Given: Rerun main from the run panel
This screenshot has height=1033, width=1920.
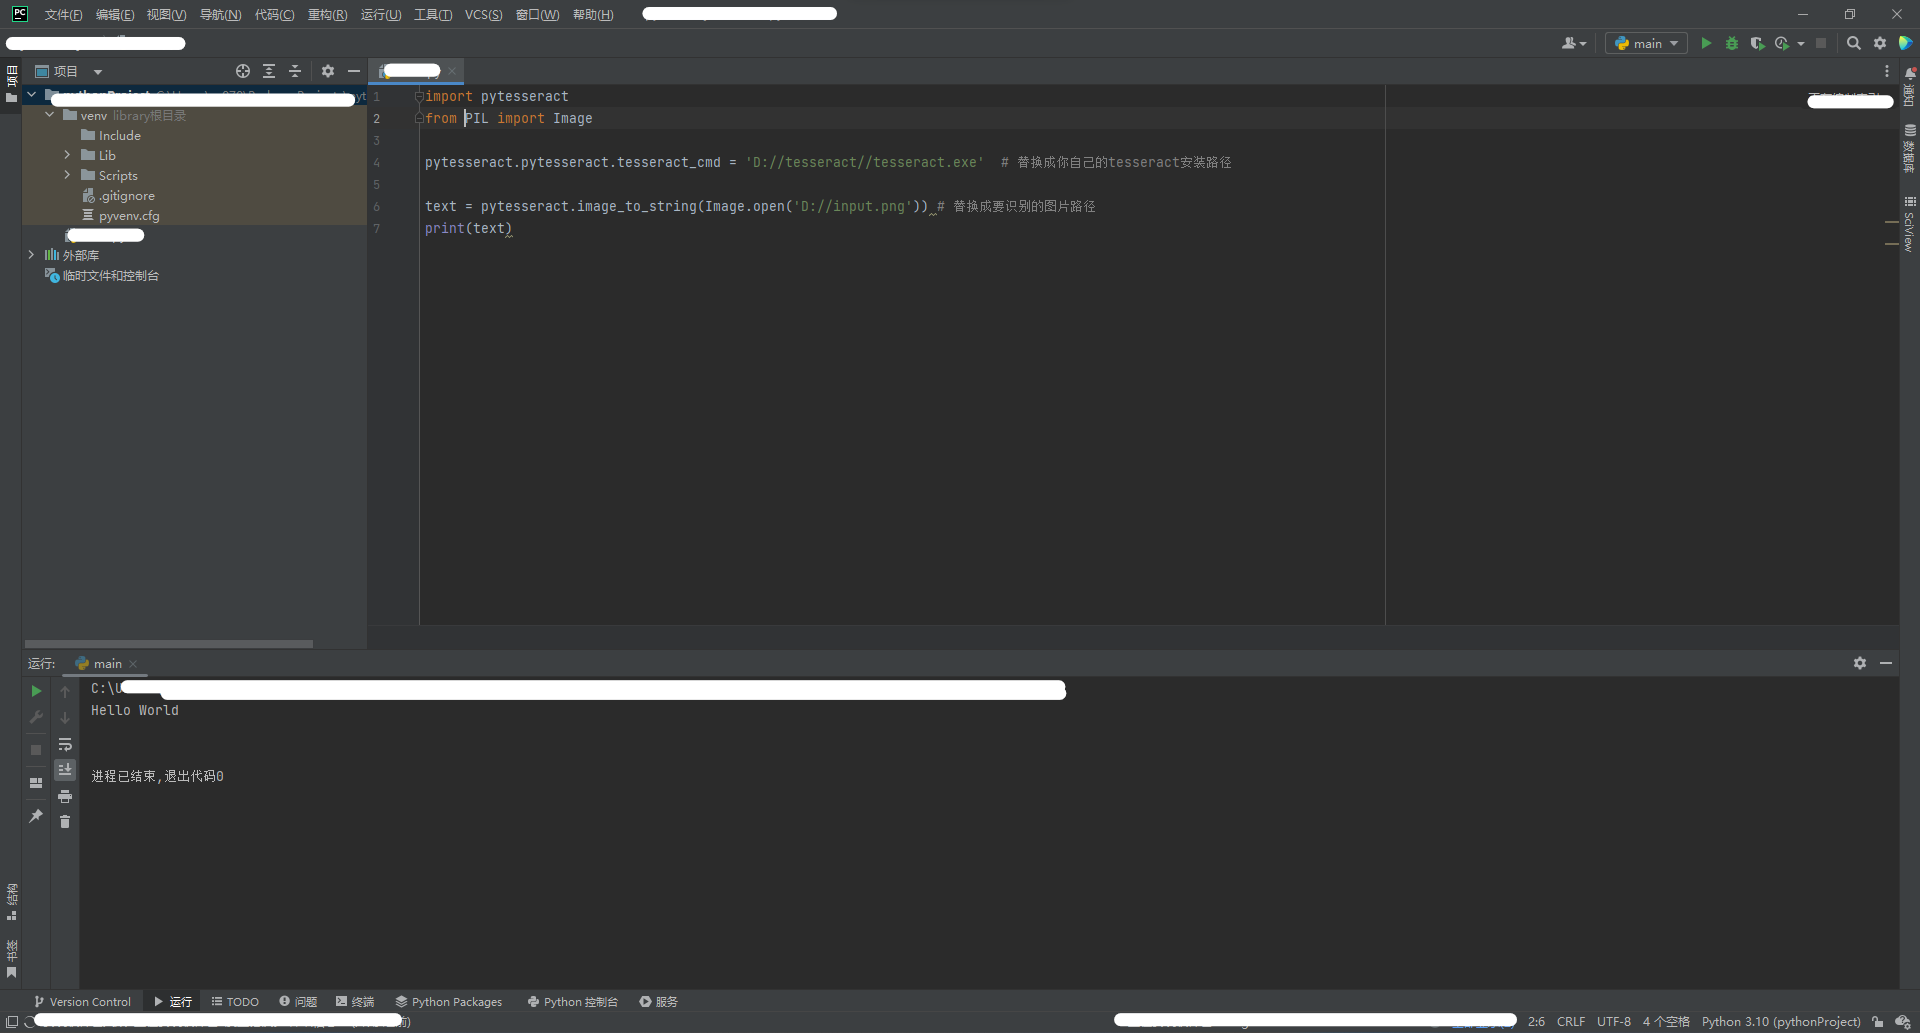Looking at the screenshot, I should (x=36, y=691).
